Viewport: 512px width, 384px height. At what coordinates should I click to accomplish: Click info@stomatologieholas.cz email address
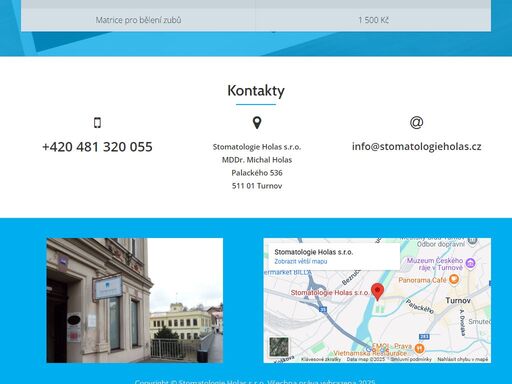tap(416, 146)
